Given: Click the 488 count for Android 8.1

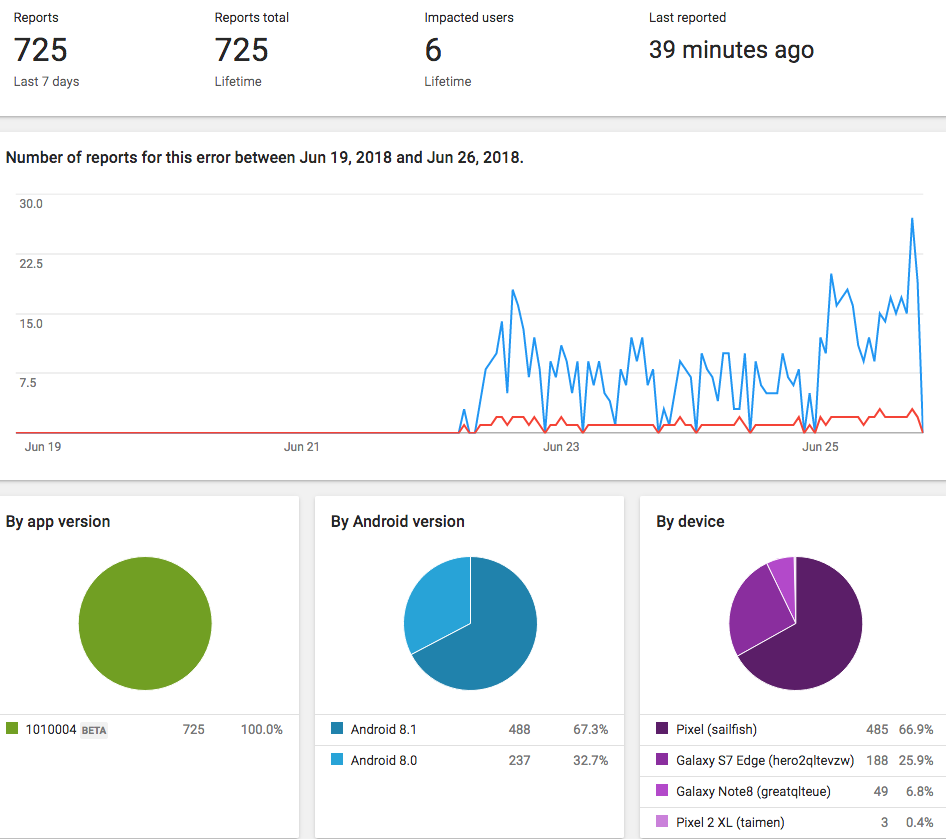Looking at the screenshot, I should click(x=519, y=729).
